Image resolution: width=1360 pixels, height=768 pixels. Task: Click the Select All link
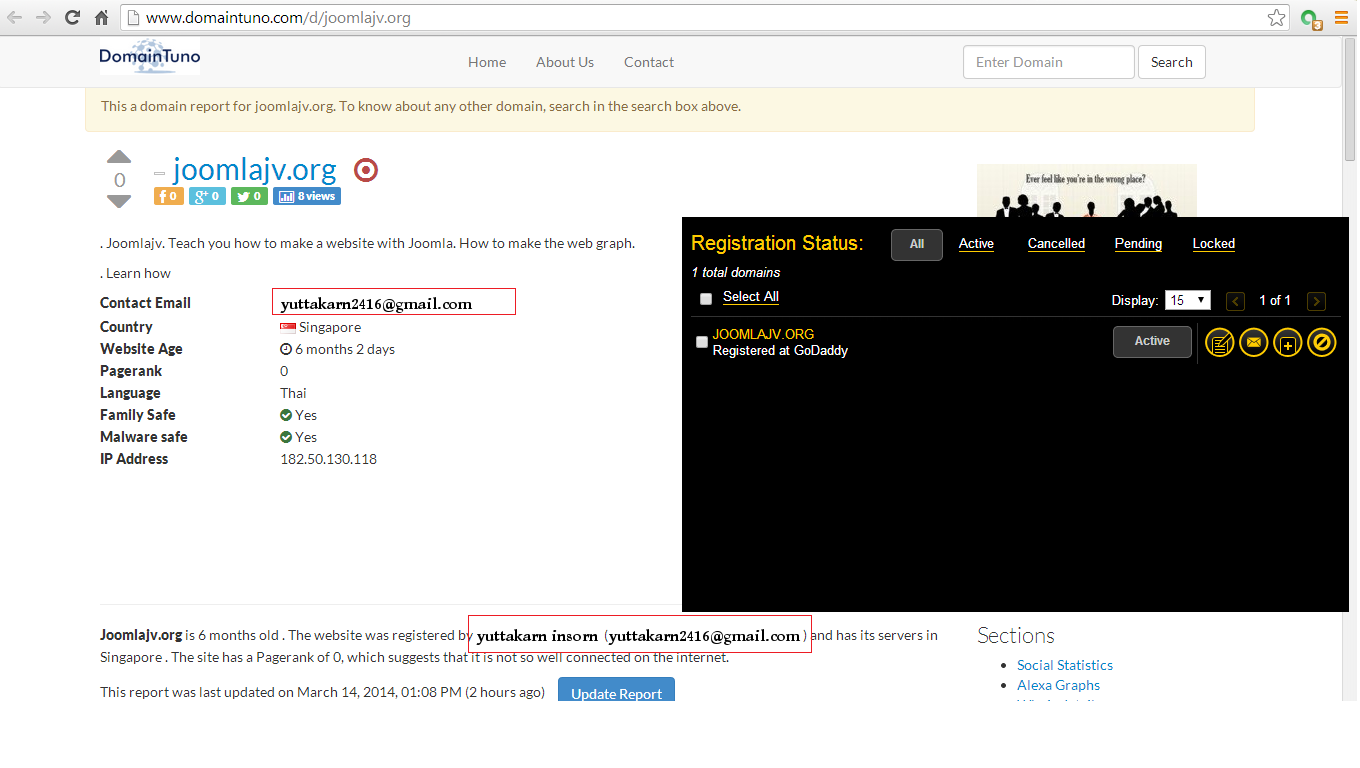[751, 297]
